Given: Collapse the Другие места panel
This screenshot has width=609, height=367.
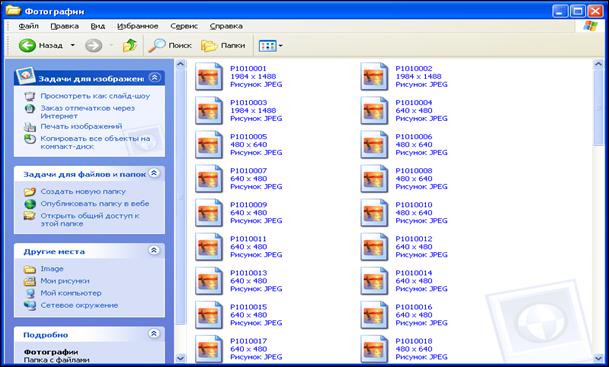Looking at the screenshot, I should pos(154,250).
